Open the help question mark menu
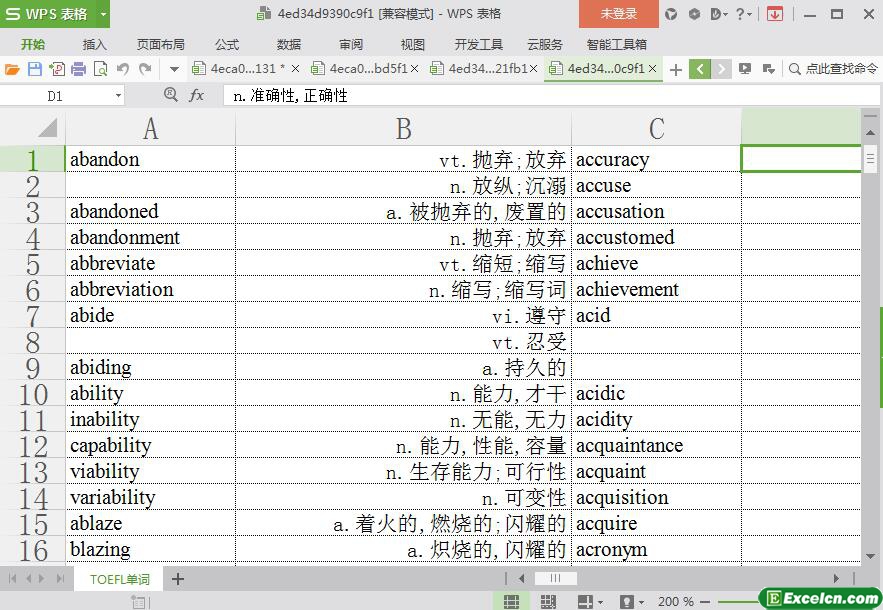 point(743,14)
